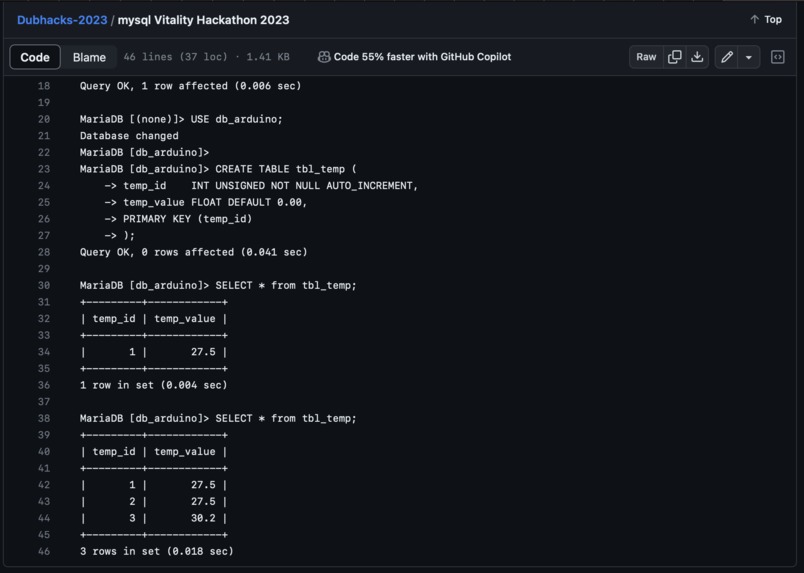Click the SELECT statement on line 38
The image size is (804, 573).
[218, 418]
